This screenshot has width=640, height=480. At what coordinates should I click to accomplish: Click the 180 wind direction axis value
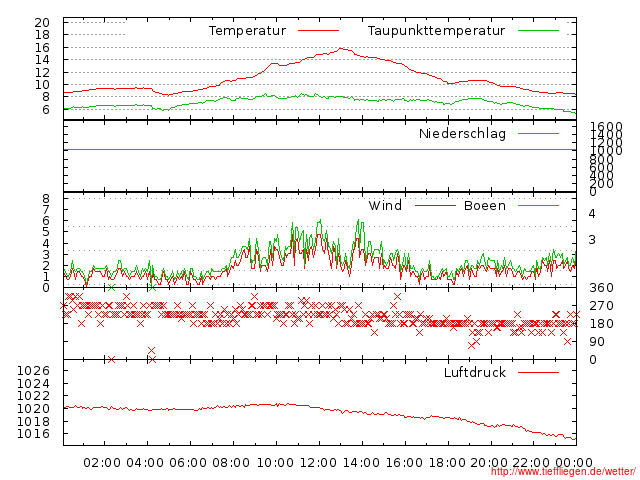pyautogui.click(x=601, y=324)
